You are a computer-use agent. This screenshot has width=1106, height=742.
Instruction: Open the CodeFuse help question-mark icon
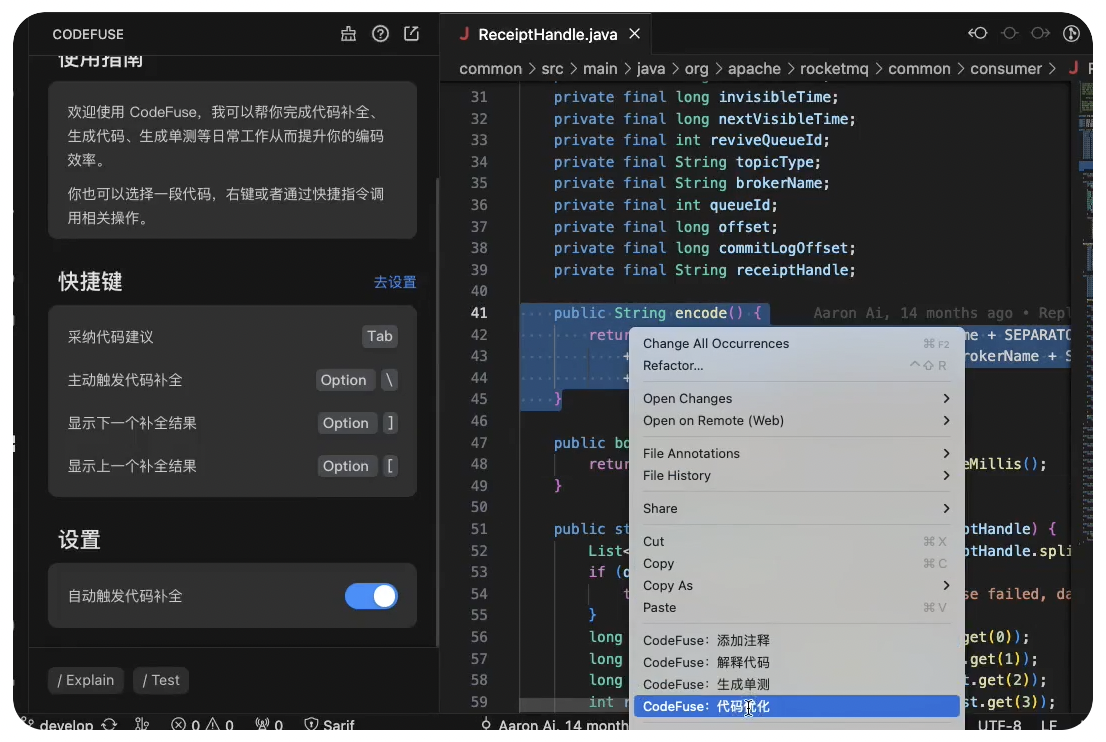380,34
